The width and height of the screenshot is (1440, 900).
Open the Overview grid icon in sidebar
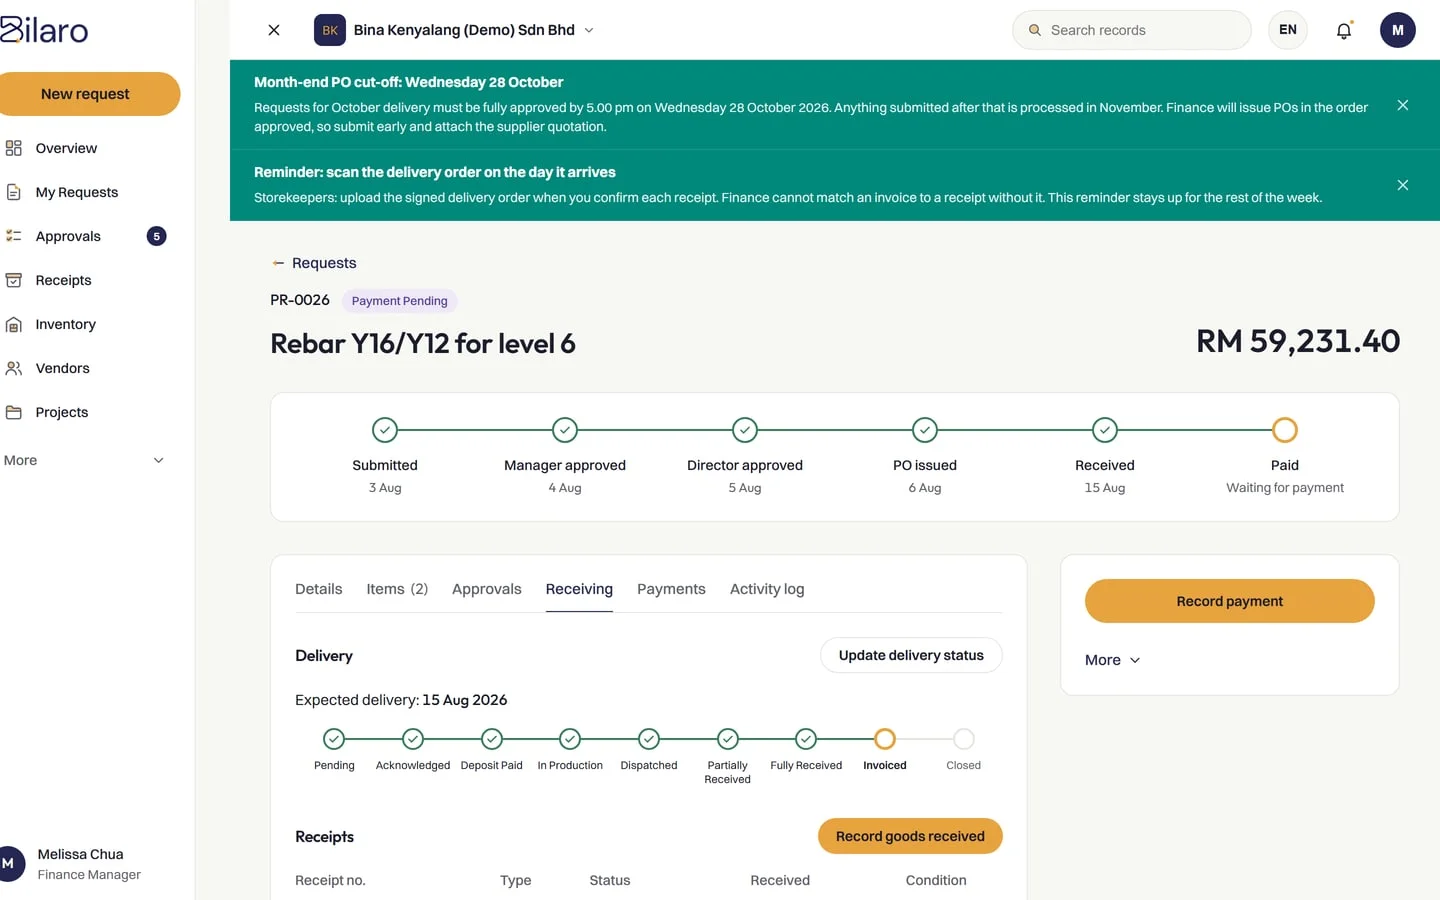click(x=14, y=148)
